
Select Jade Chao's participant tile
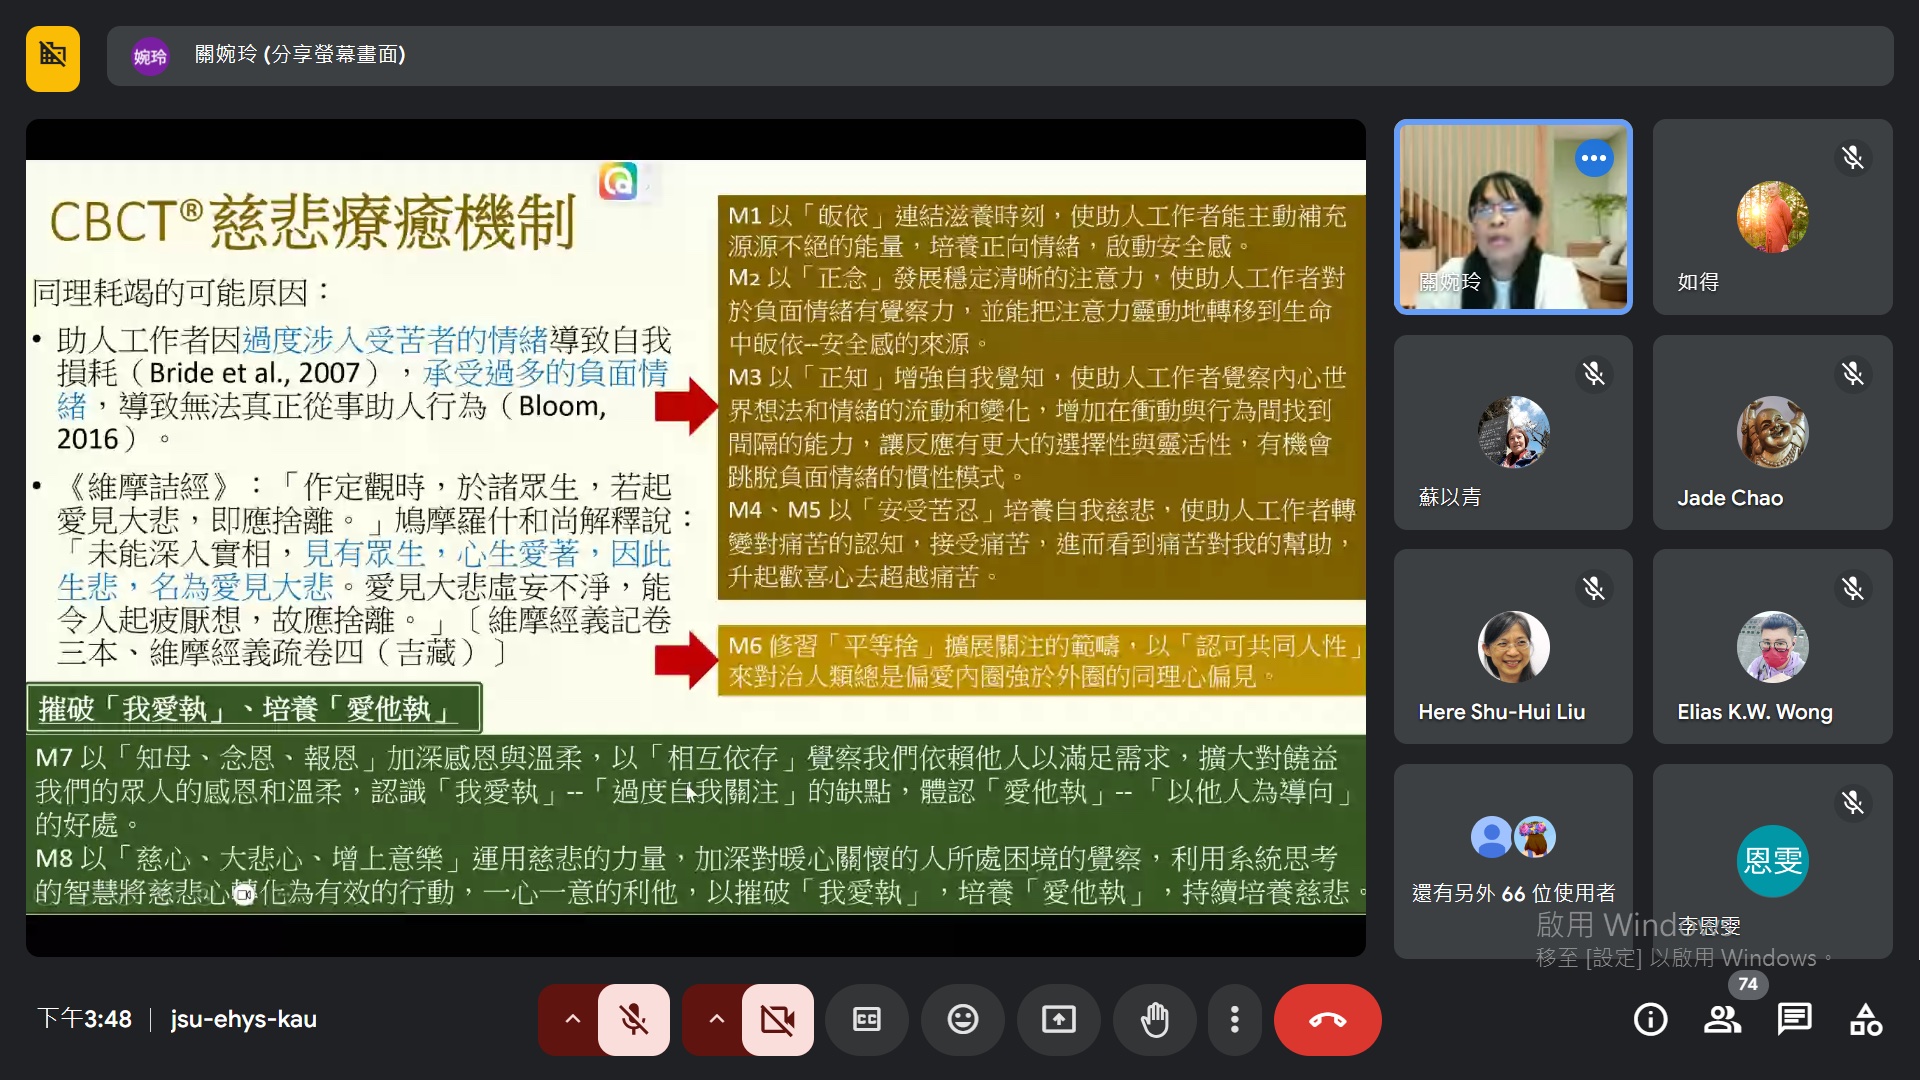coord(1772,432)
